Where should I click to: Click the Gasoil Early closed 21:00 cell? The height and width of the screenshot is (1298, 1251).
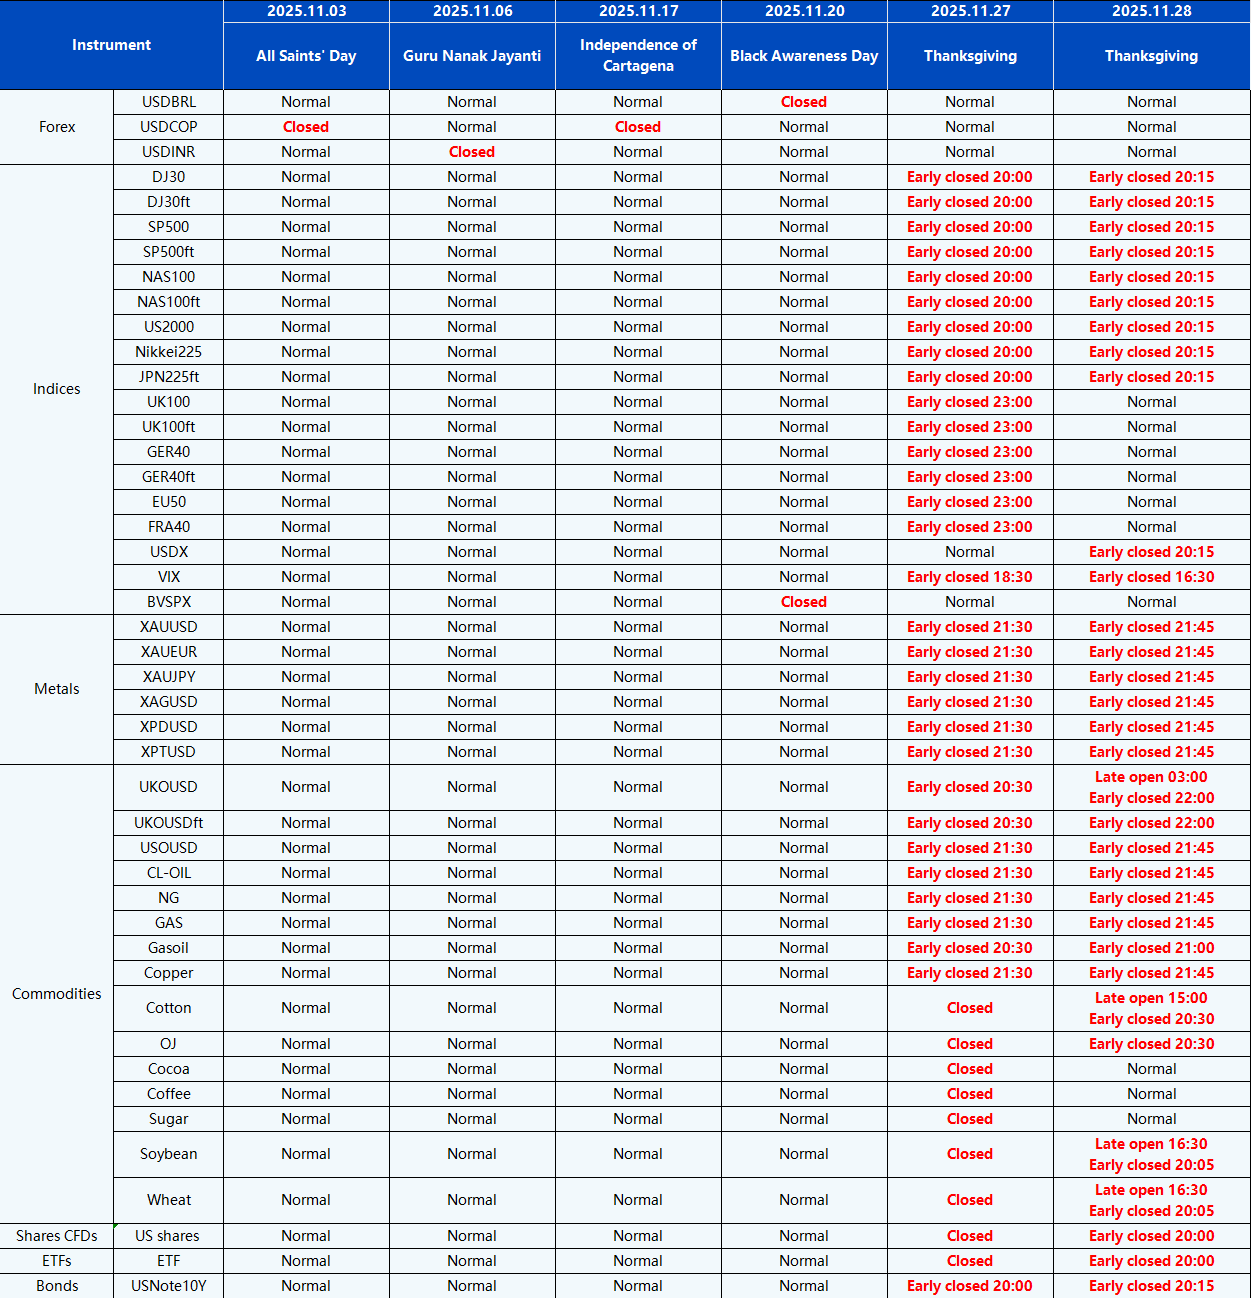[x=1151, y=948]
